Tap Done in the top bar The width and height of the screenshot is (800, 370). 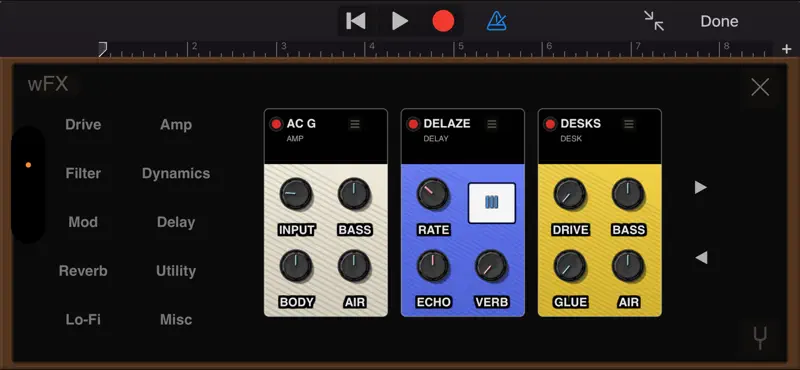(x=719, y=21)
